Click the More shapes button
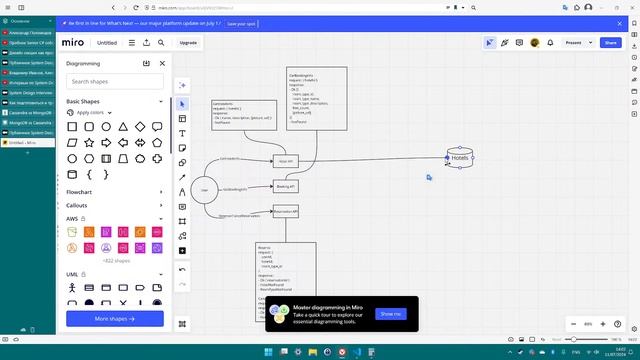 [115, 319]
